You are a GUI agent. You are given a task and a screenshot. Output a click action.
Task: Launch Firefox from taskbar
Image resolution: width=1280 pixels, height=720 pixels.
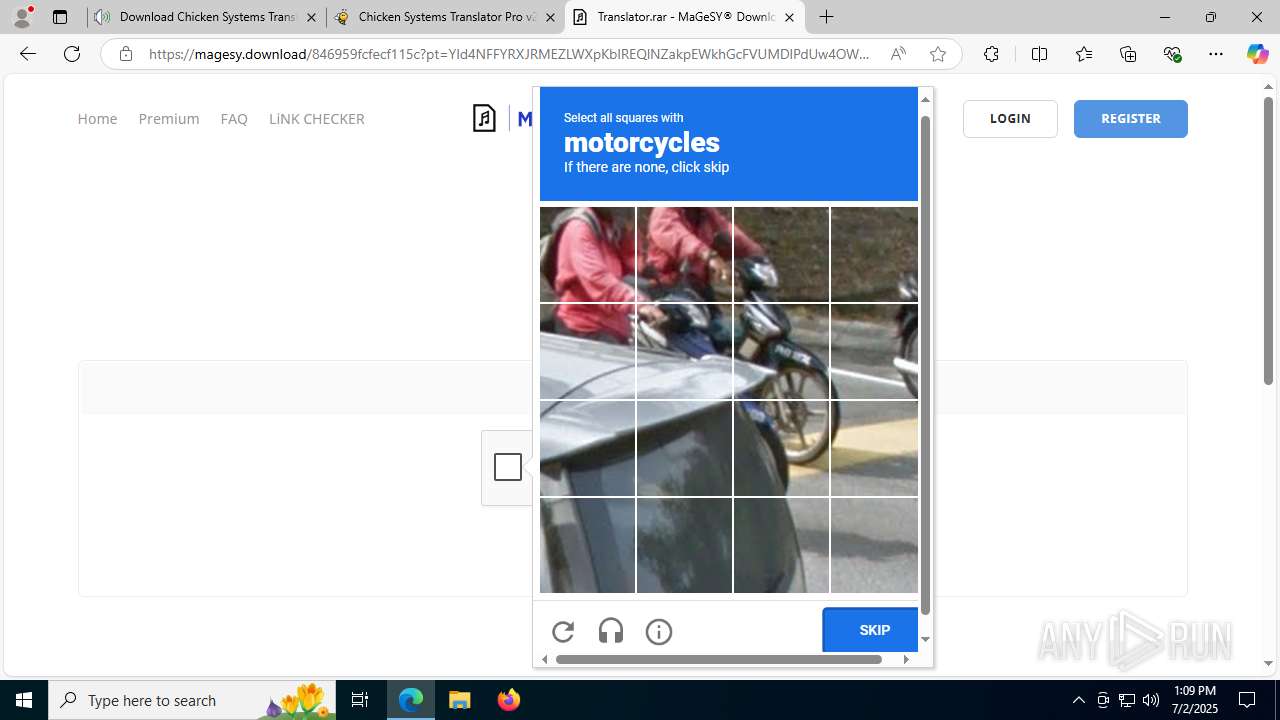tap(508, 700)
